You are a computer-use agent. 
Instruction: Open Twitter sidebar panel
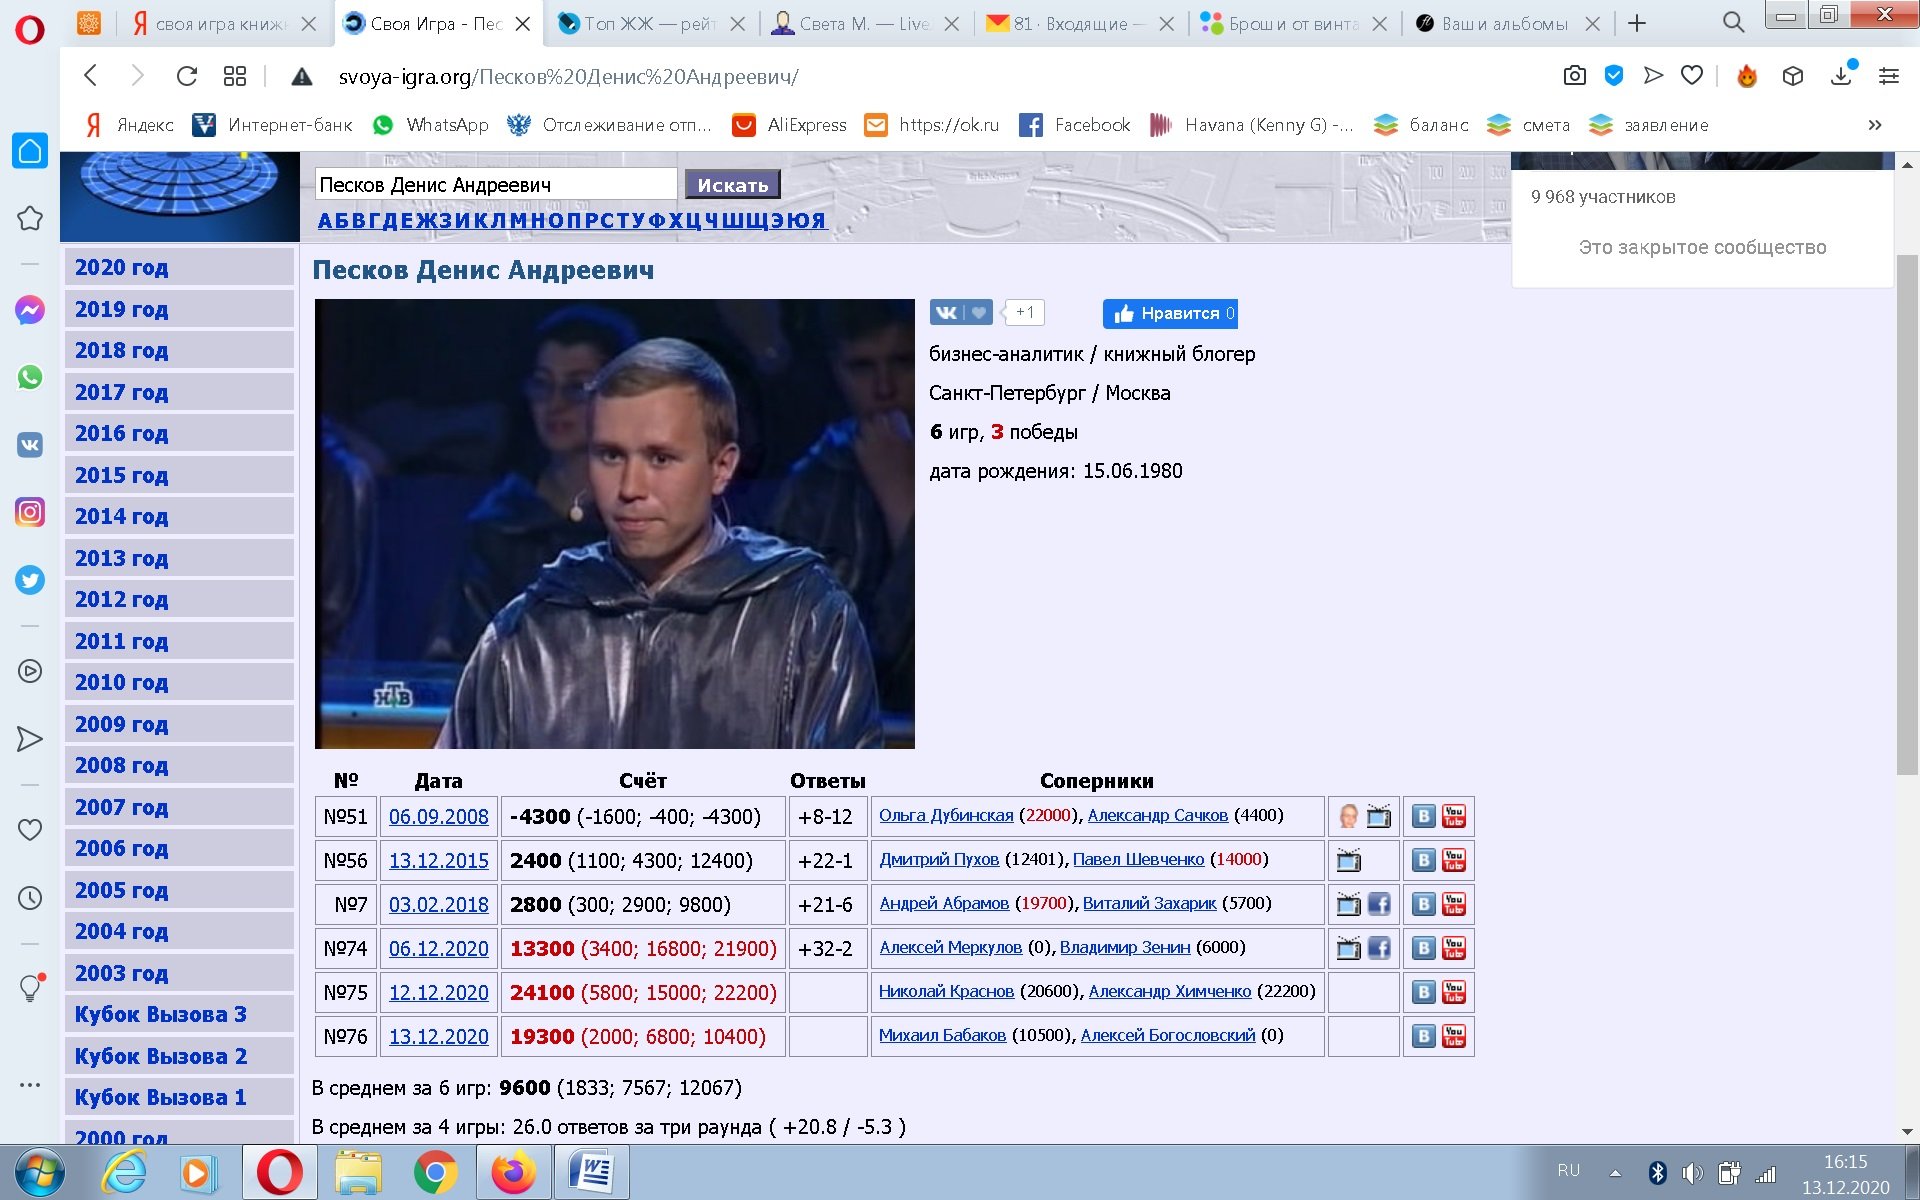pyautogui.click(x=30, y=580)
